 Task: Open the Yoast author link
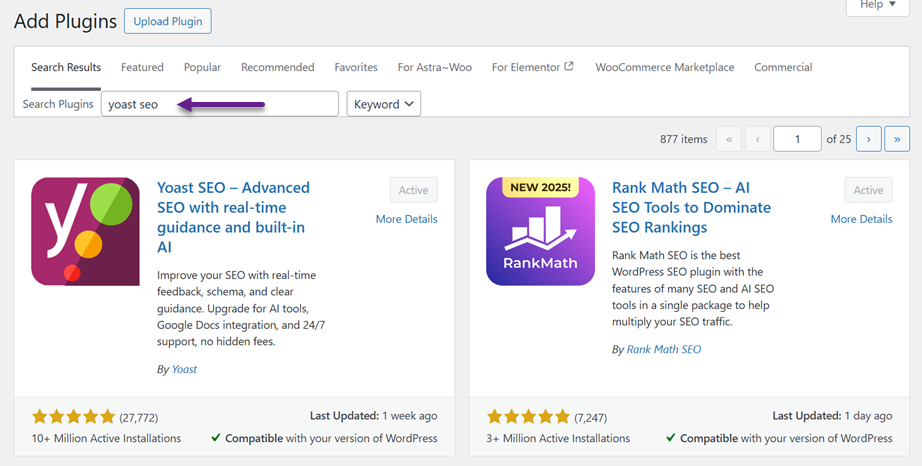pos(184,369)
